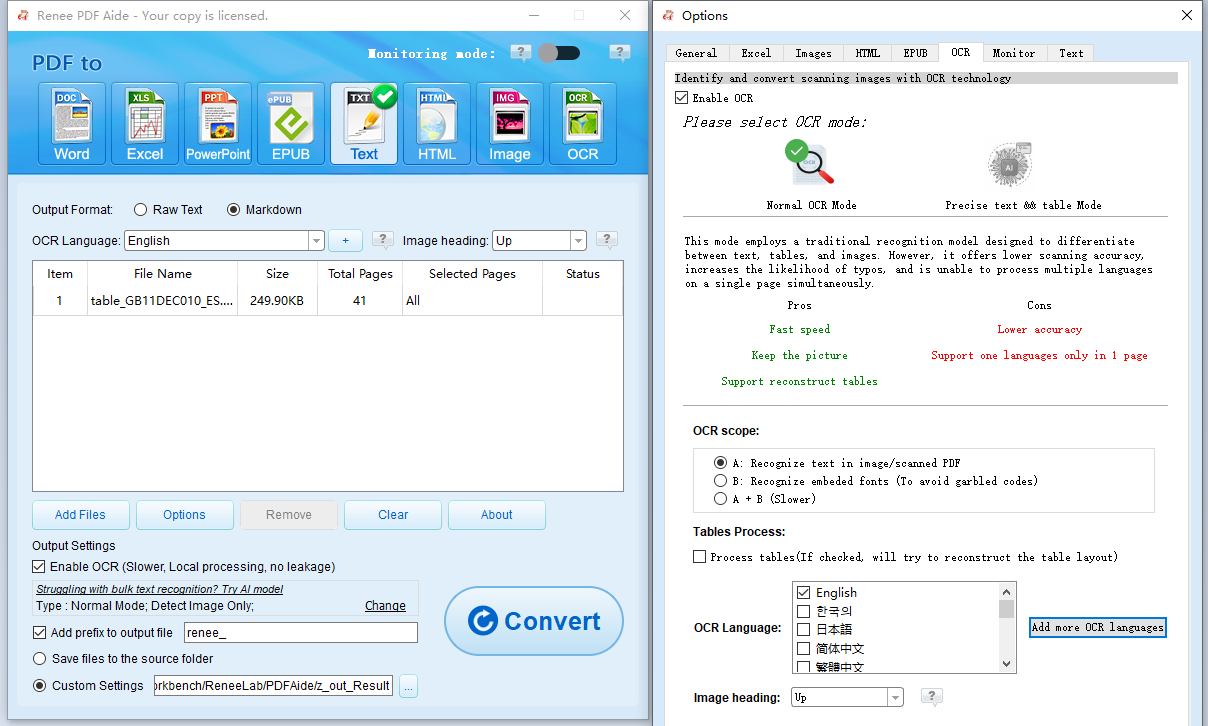Select the Word conversion icon
This screenshot has width=1208, height=726.
click(71, 123)
